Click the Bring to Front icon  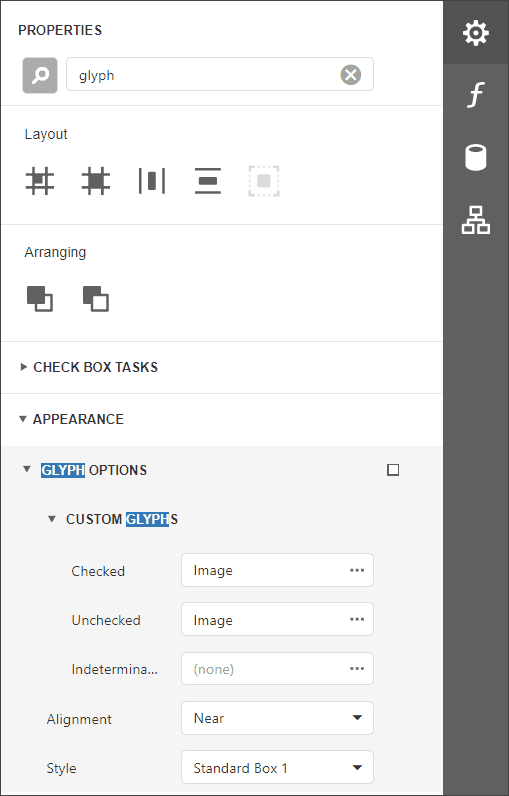pos(40,298)
